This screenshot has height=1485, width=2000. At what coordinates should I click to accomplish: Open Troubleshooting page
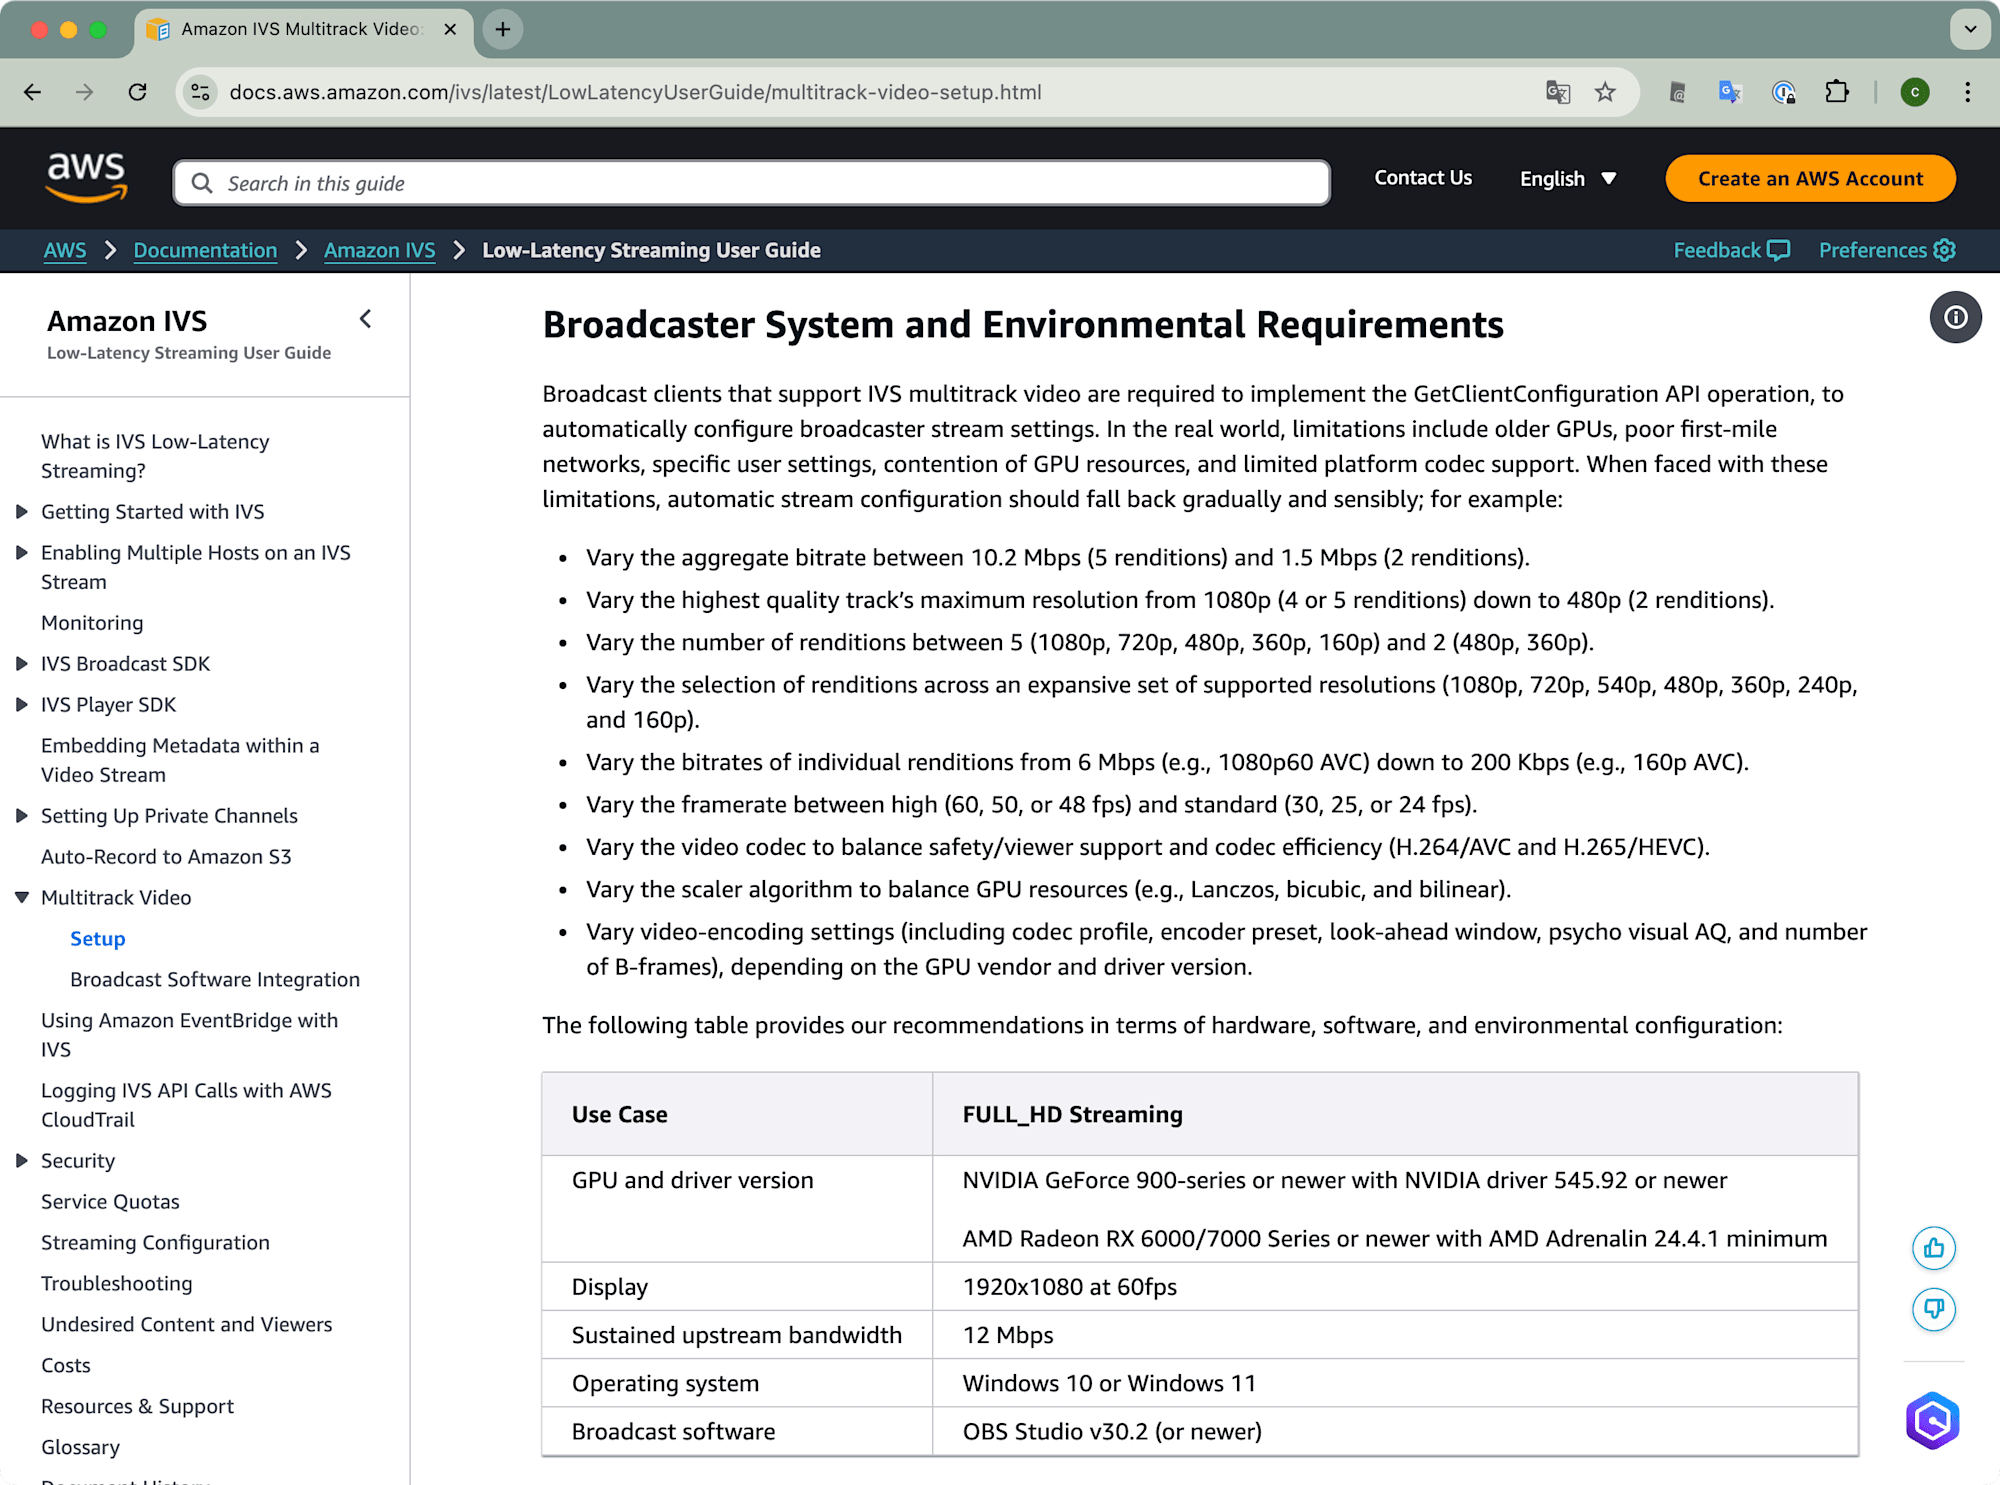click(x=117, y=1284)
